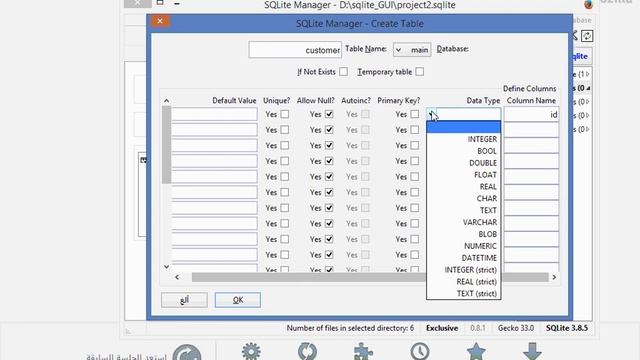Viewport: 640px width, 360px height.
Task: Click the 0.8.1 version status entry
Action: point(478,328)
